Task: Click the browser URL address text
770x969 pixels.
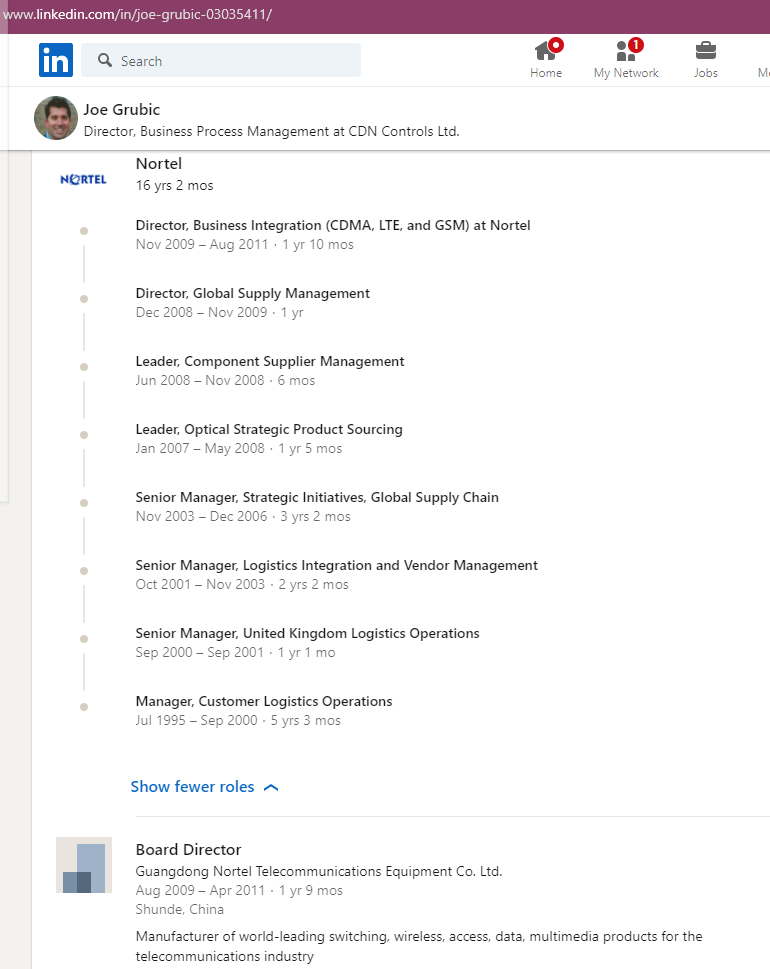Action: pyautogui.click(x=137, y=14)
